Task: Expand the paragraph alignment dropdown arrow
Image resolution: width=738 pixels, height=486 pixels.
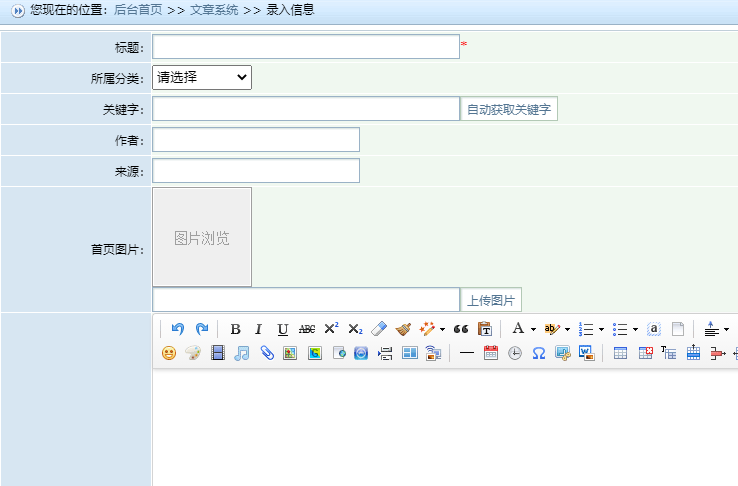Action: click(726, 329)
